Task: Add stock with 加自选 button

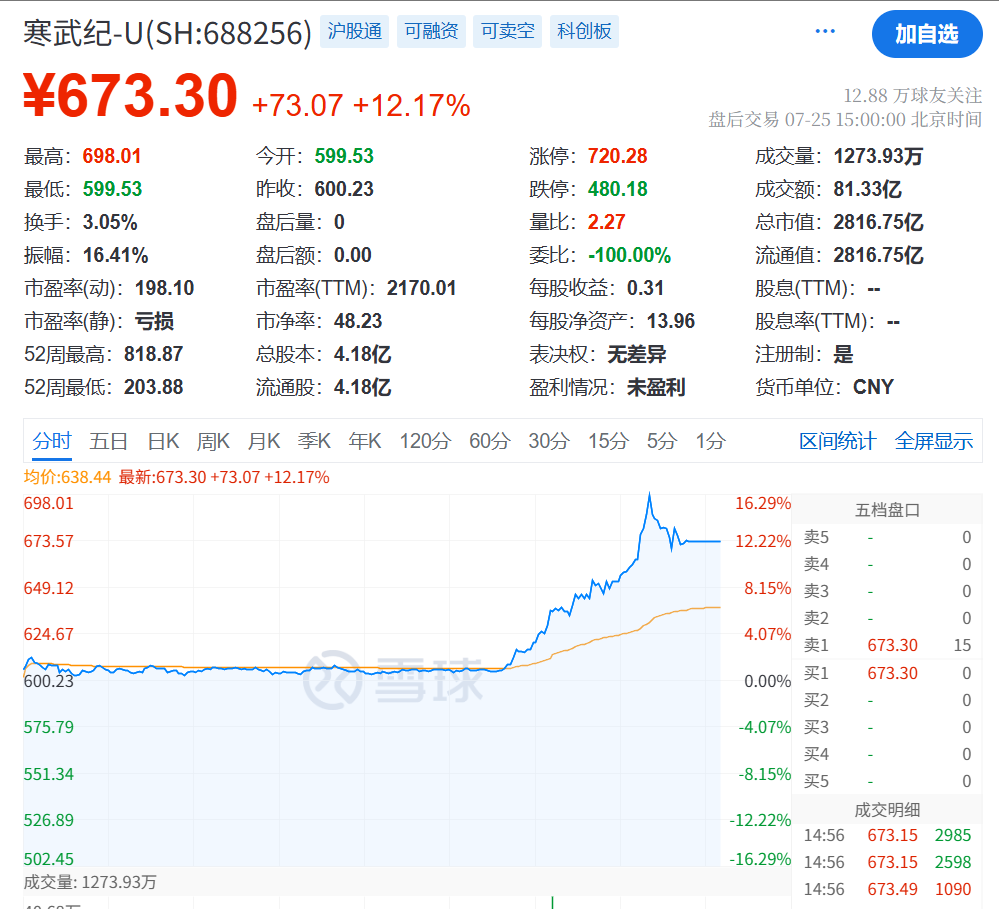Action: [926, 34]
